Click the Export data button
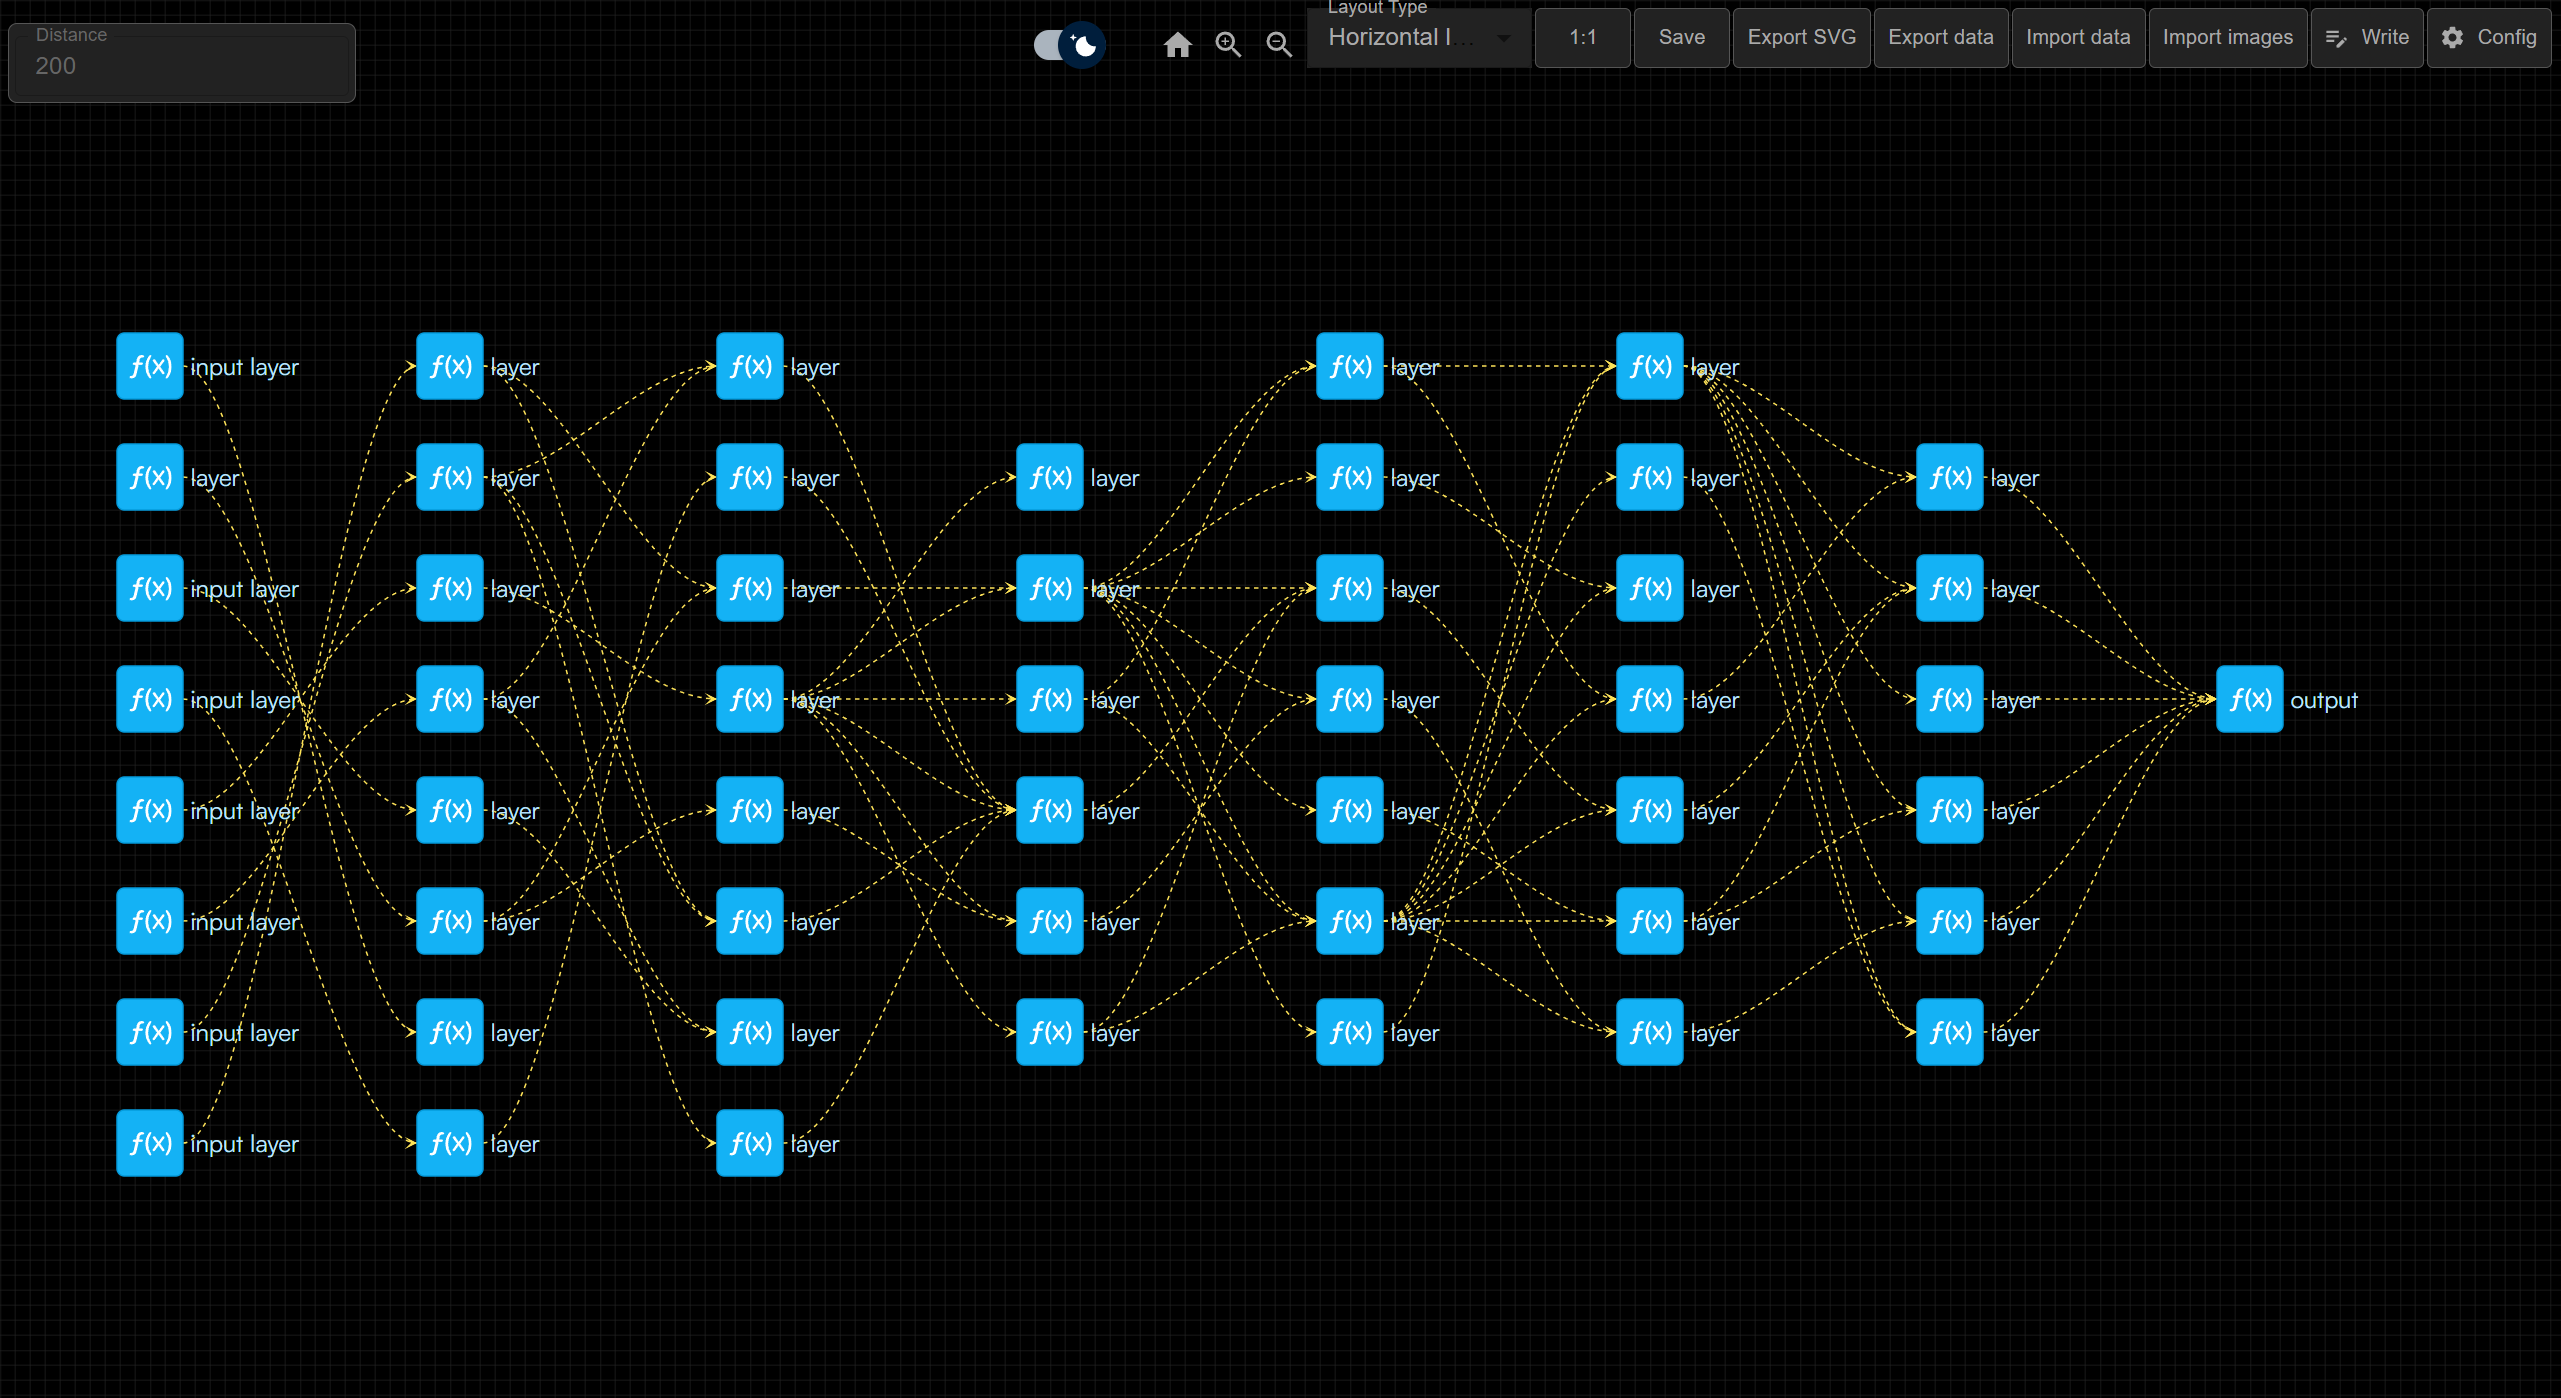This screenshot has height=1398, width=2561. 1940,38
